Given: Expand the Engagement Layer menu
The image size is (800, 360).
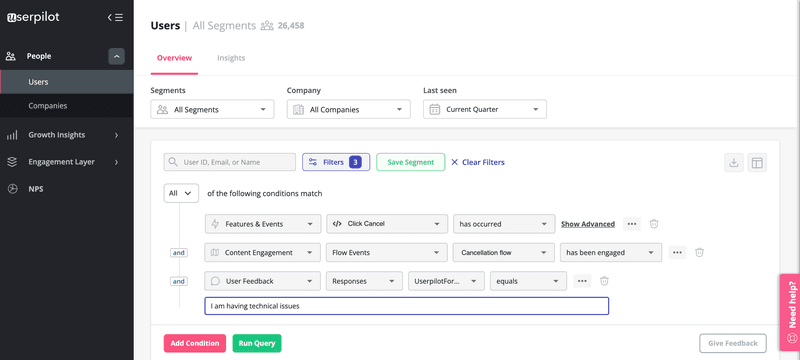Looking at the screenshot, I should (116, 162).
